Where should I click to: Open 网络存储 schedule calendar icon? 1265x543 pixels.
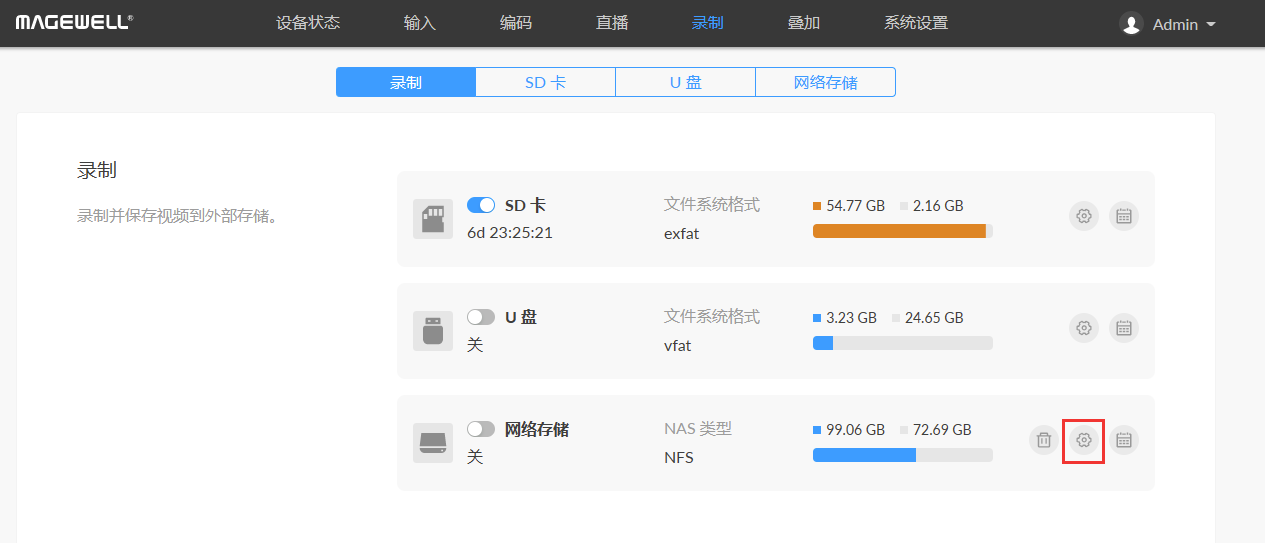coord(1124,440)
